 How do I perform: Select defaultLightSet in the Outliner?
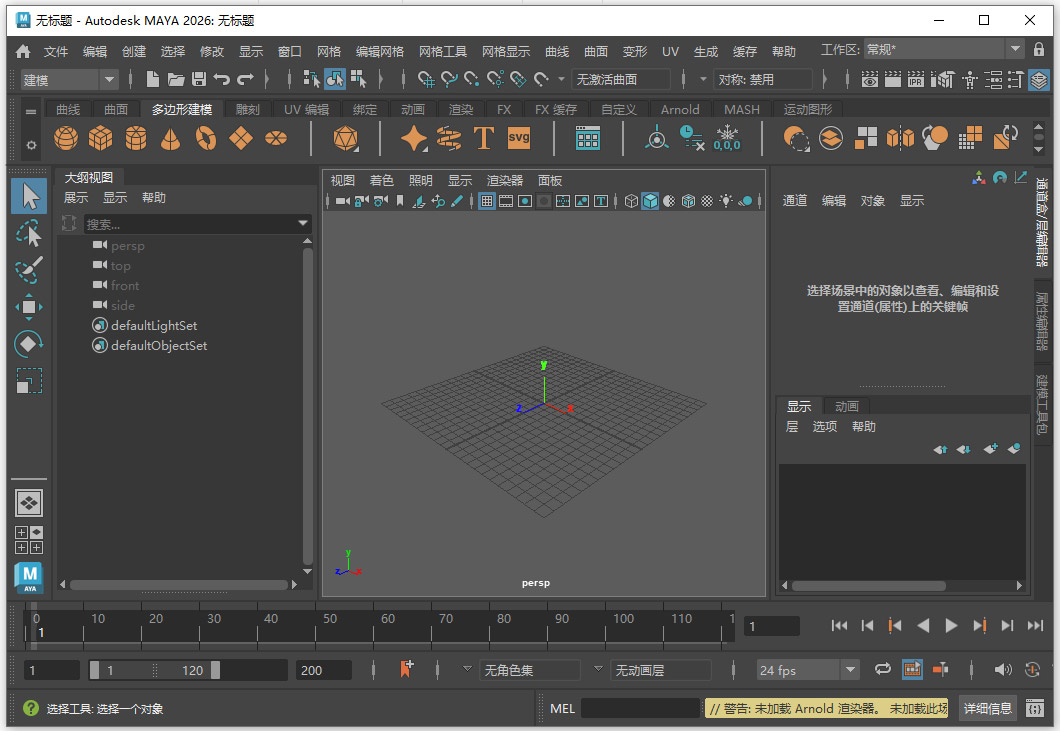(x=153, y=325)
